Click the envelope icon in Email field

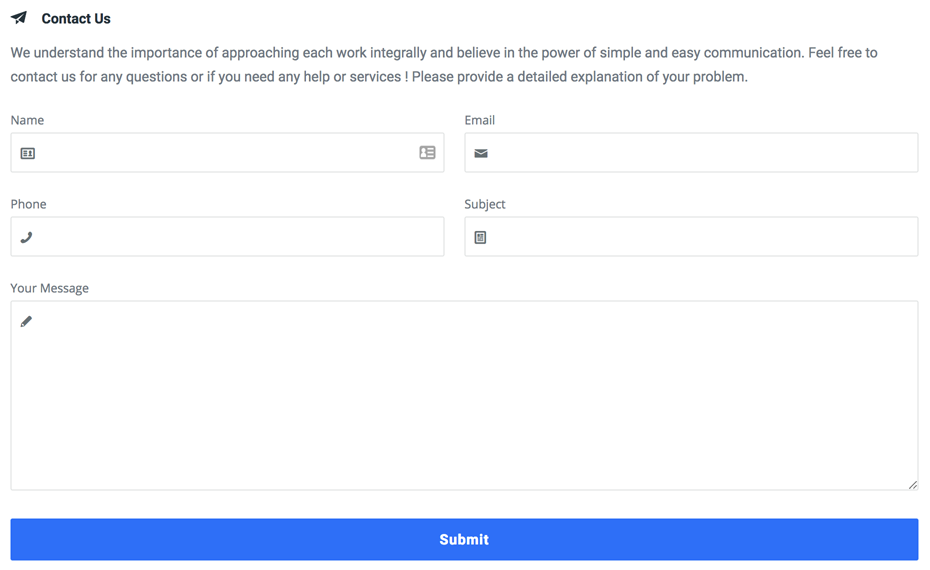[481, 154]
